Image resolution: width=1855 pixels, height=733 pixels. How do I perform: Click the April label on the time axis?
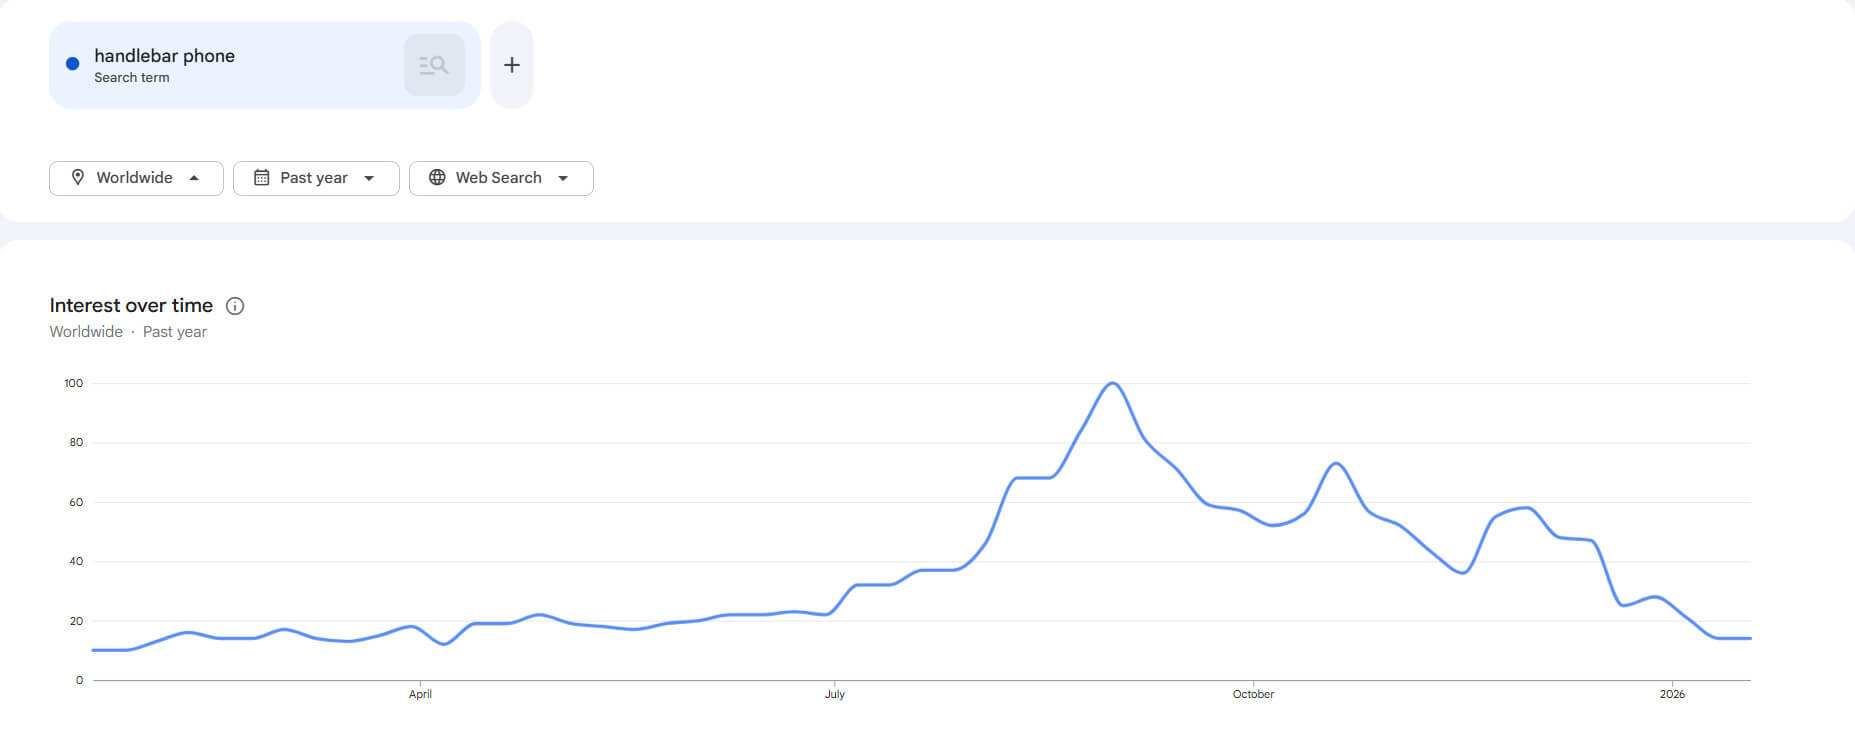pos(420,694)
